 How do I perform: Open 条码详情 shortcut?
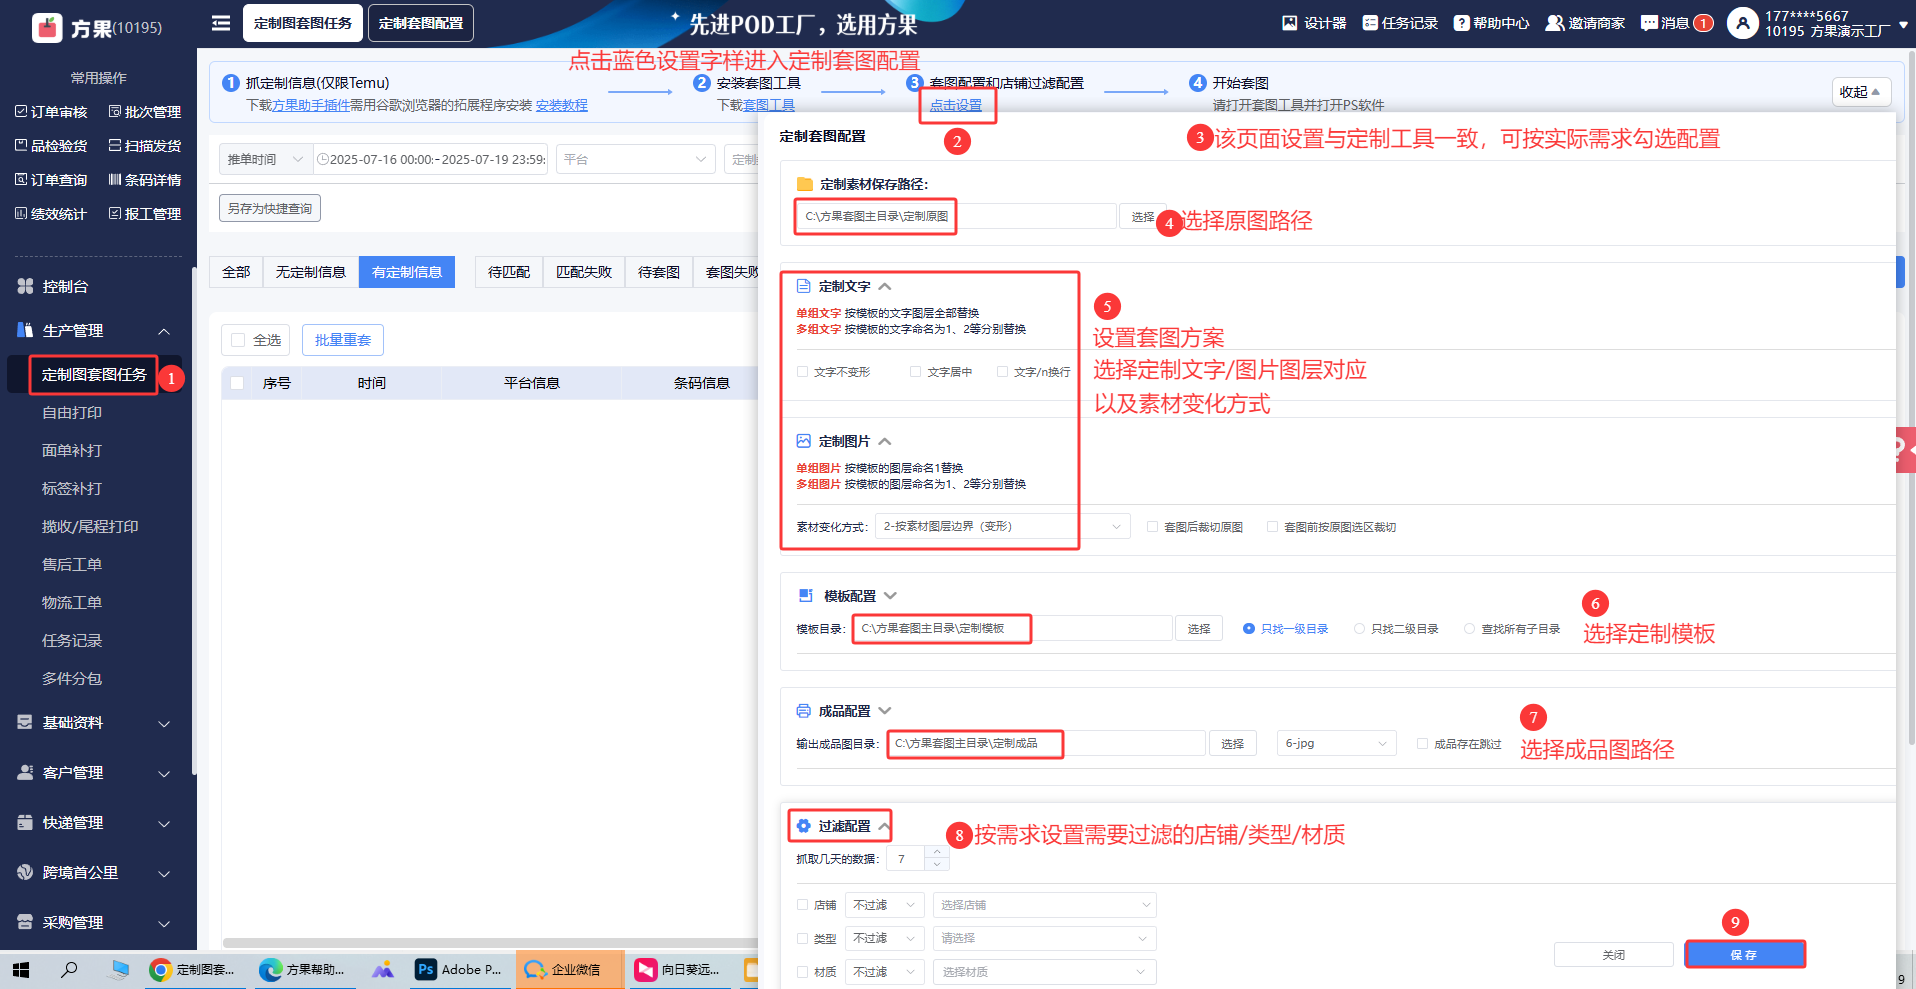(x=145, y=180)
